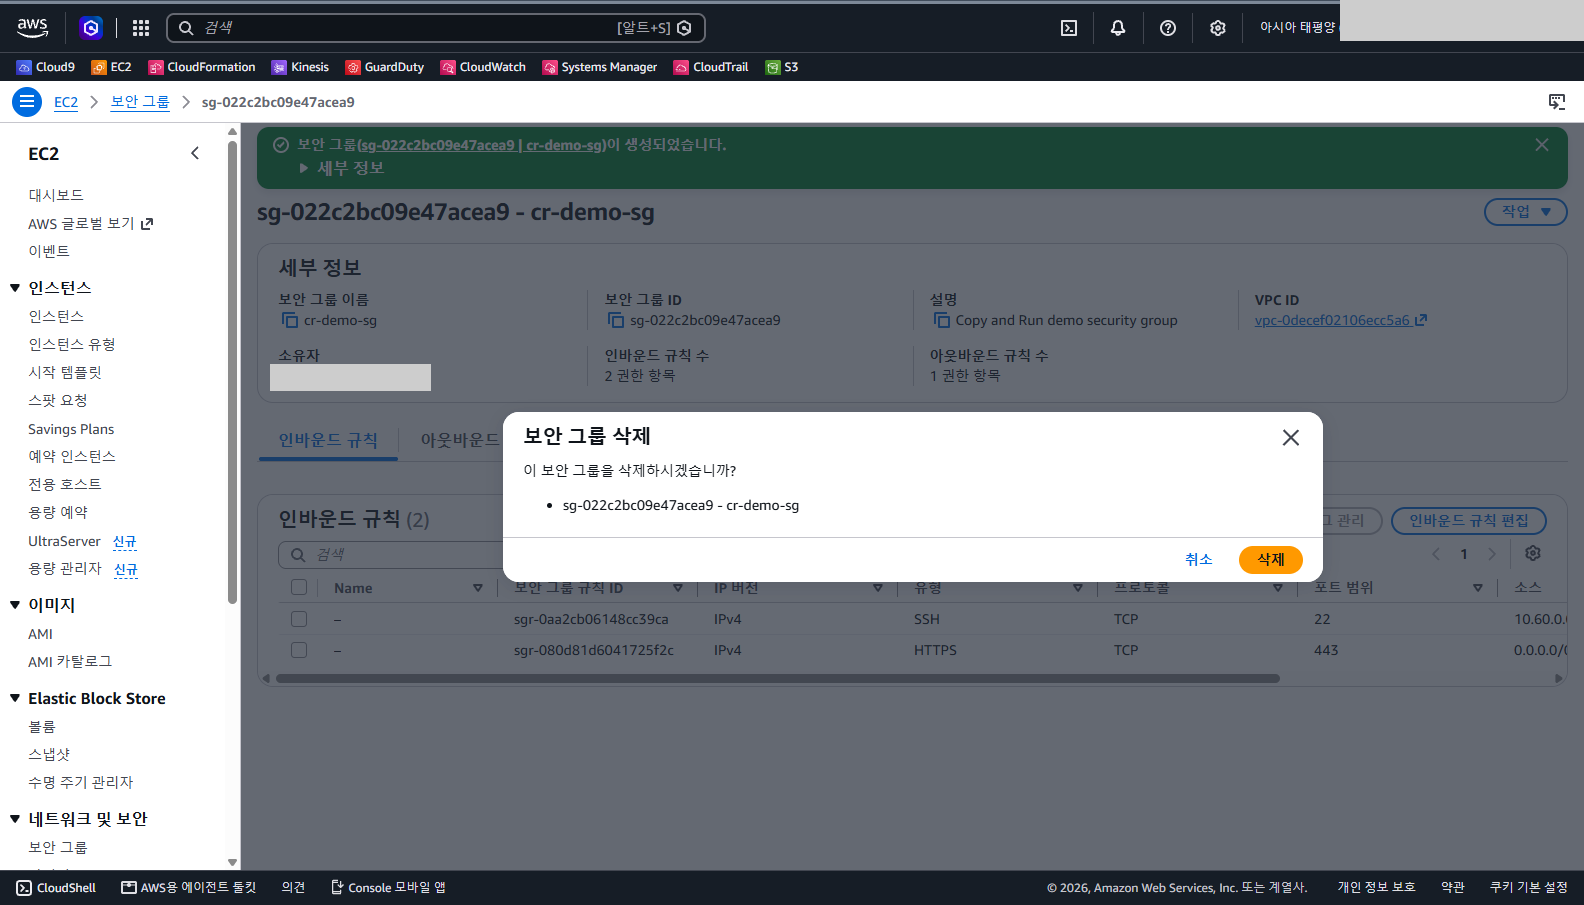Viewport: 1584px width, 905px height.
Task: Click 인바운드 규칙 편집 button
Action: [x=1469, y=521]
